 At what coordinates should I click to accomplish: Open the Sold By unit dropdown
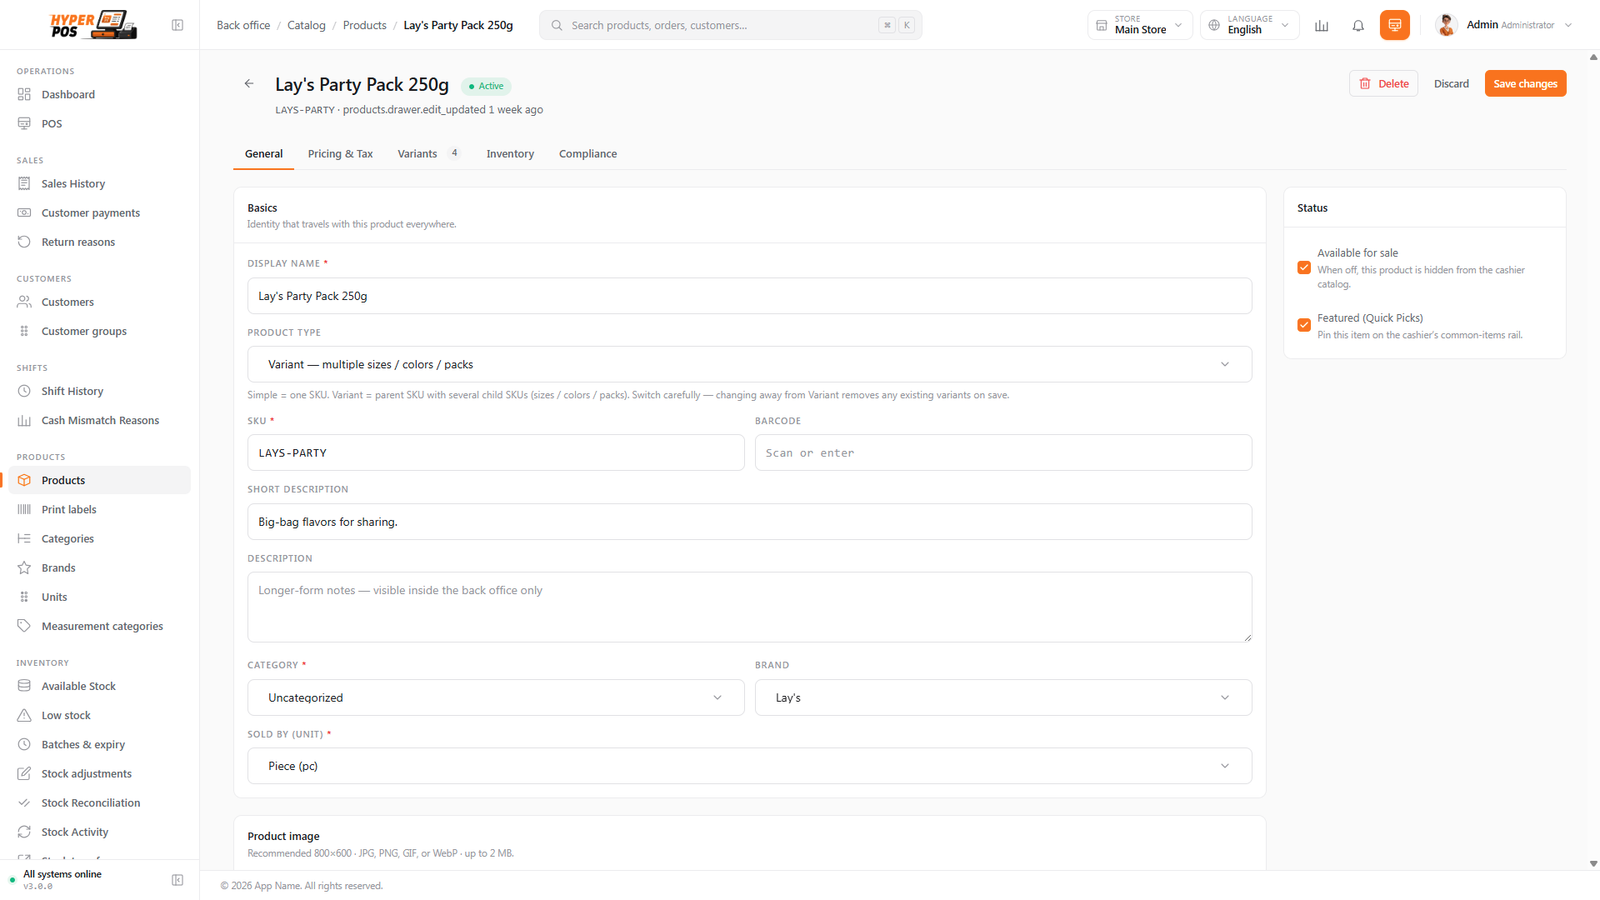pyautogui.click(x=750, y=766)
